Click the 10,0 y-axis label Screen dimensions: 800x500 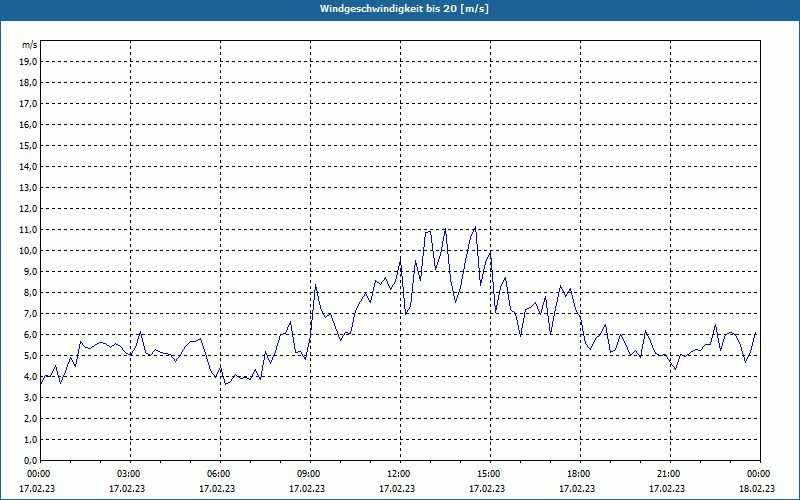[29, 251]
